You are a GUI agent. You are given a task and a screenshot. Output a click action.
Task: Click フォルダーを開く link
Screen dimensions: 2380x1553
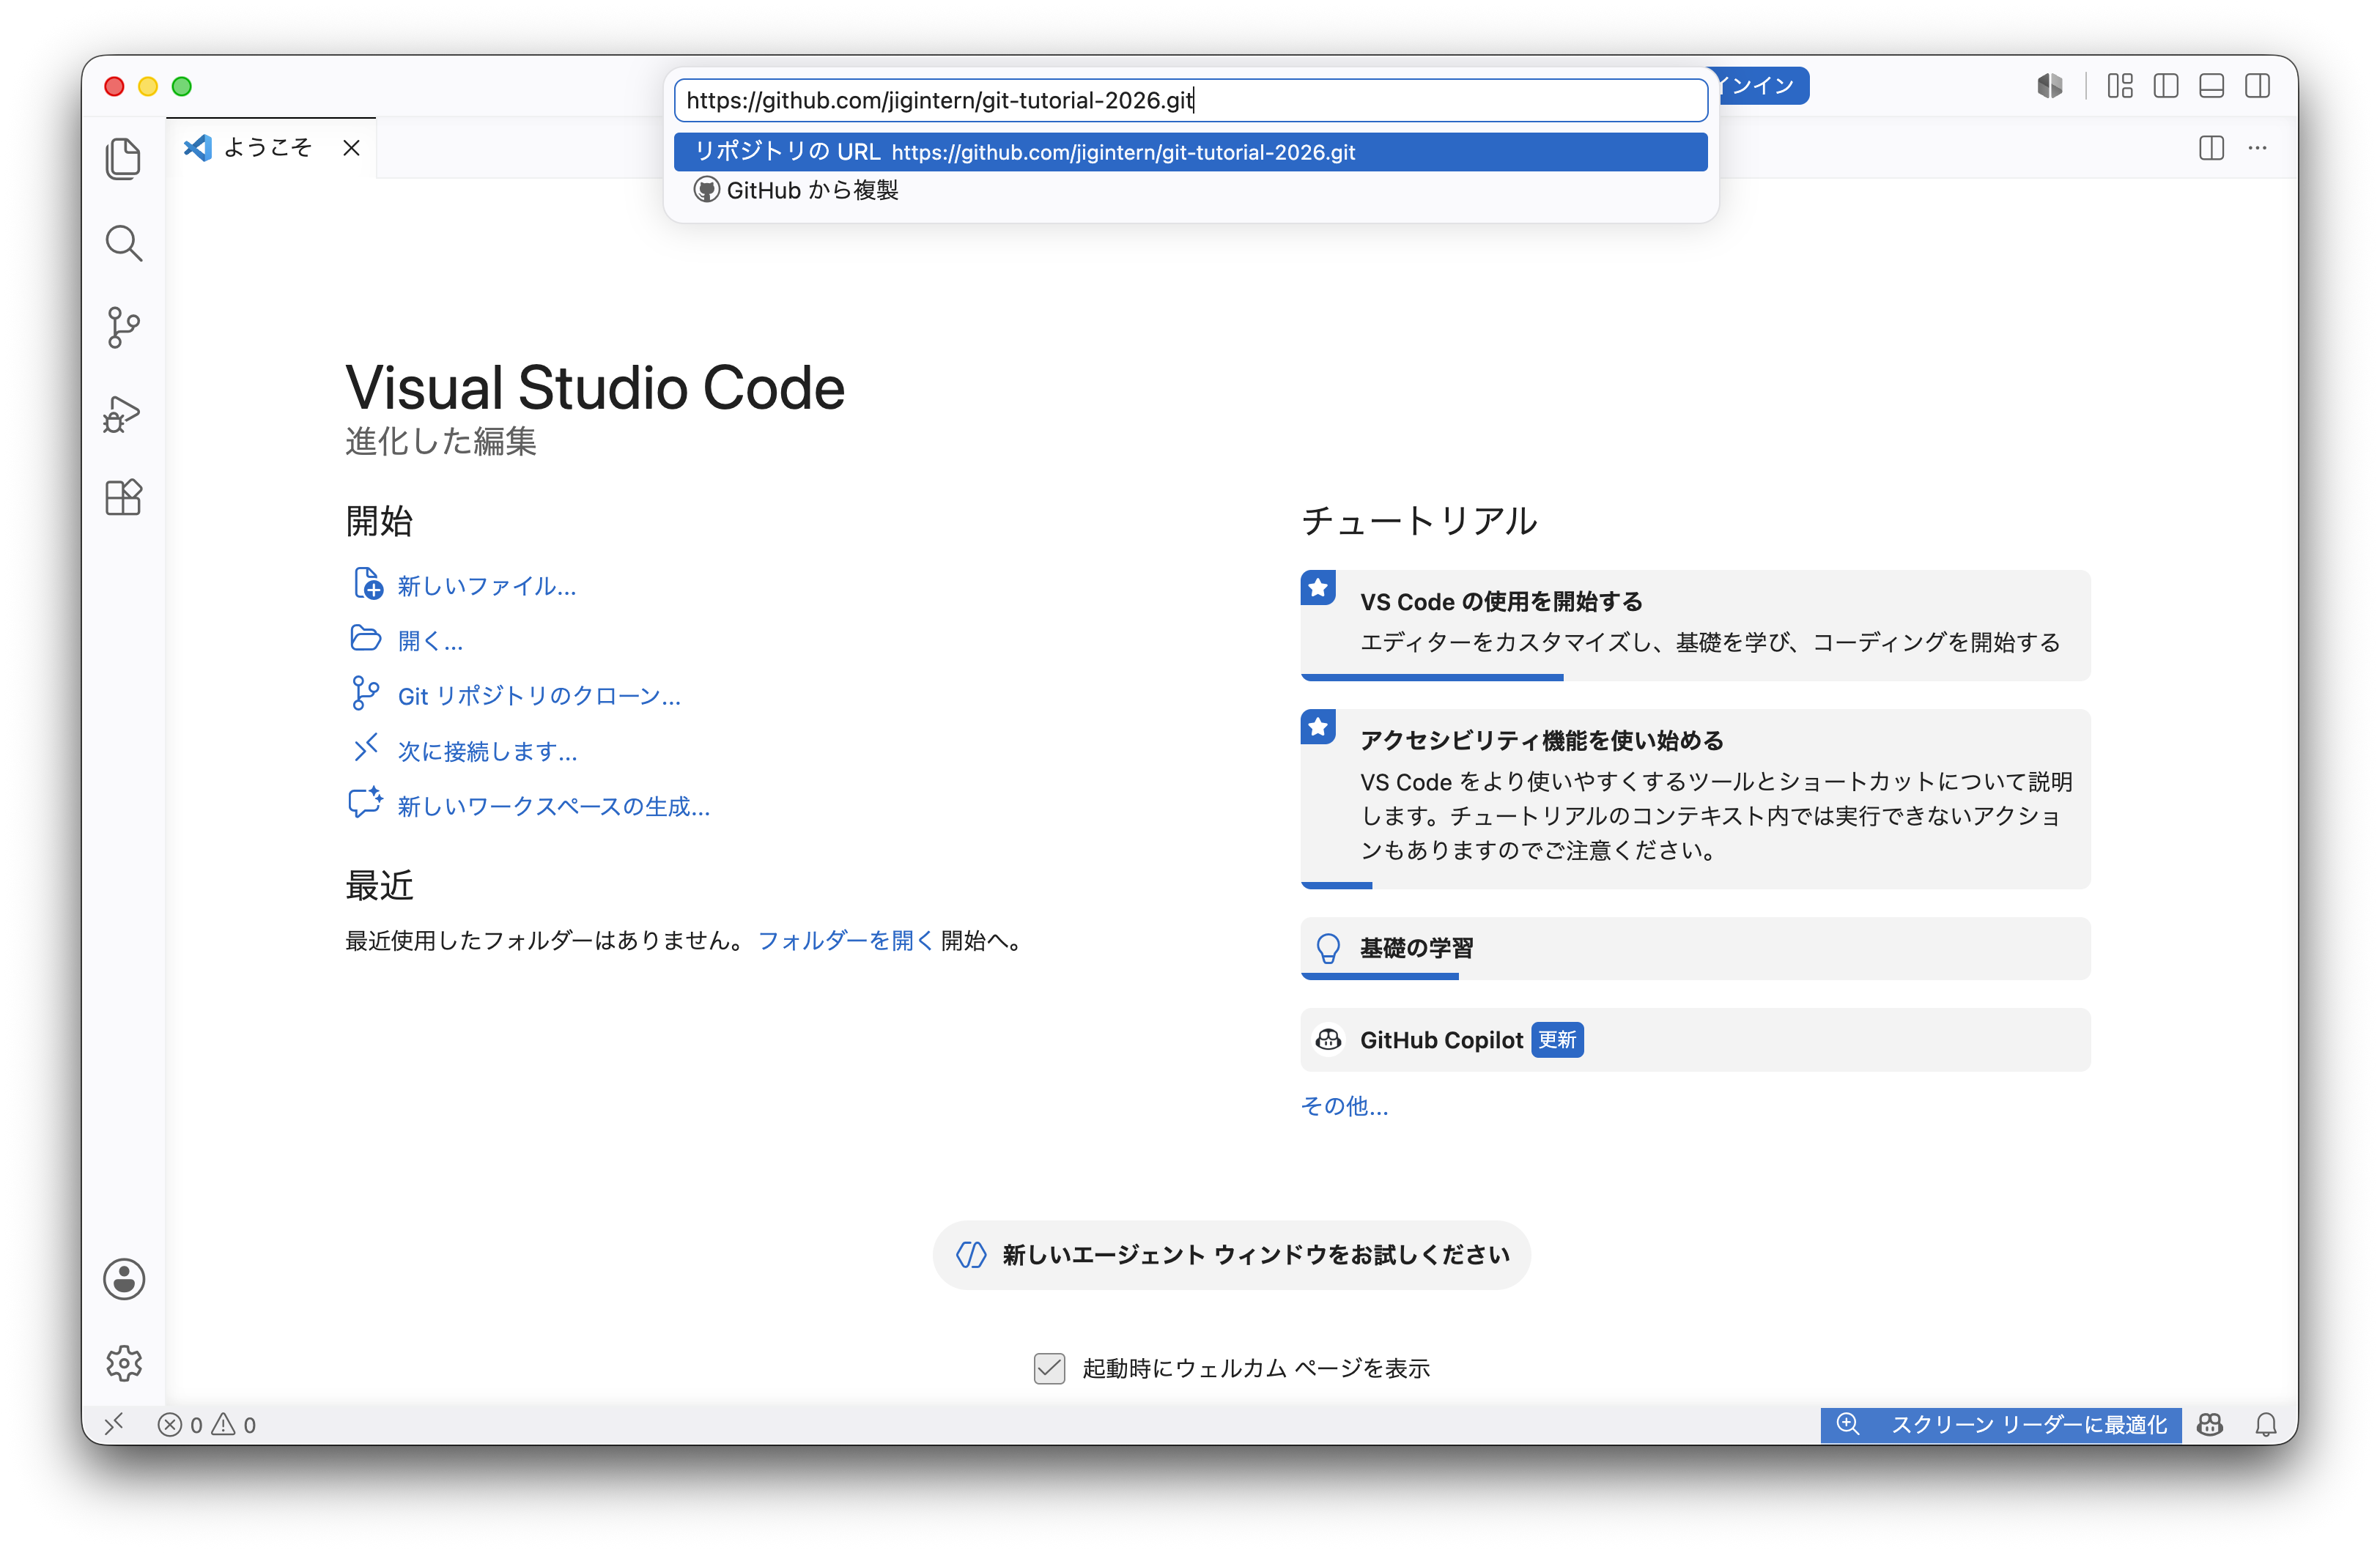tap(846, 940)
